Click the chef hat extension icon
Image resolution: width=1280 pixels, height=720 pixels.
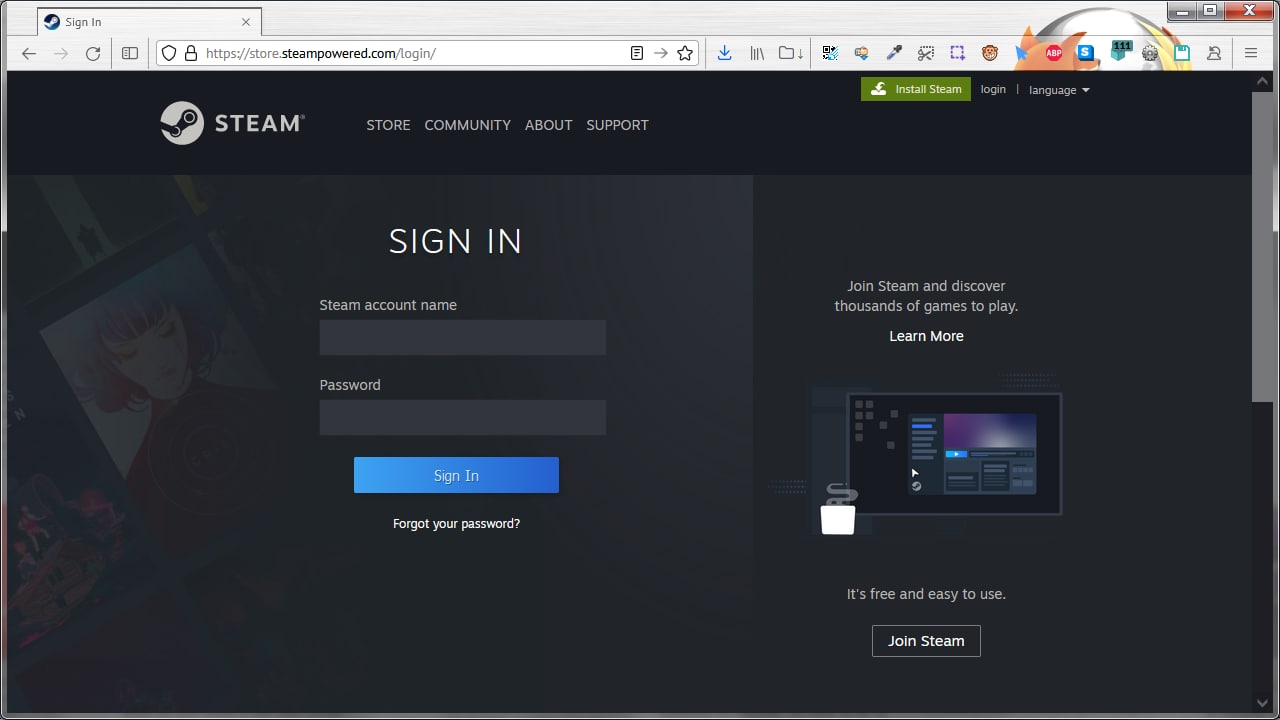tap(1214, 53)
